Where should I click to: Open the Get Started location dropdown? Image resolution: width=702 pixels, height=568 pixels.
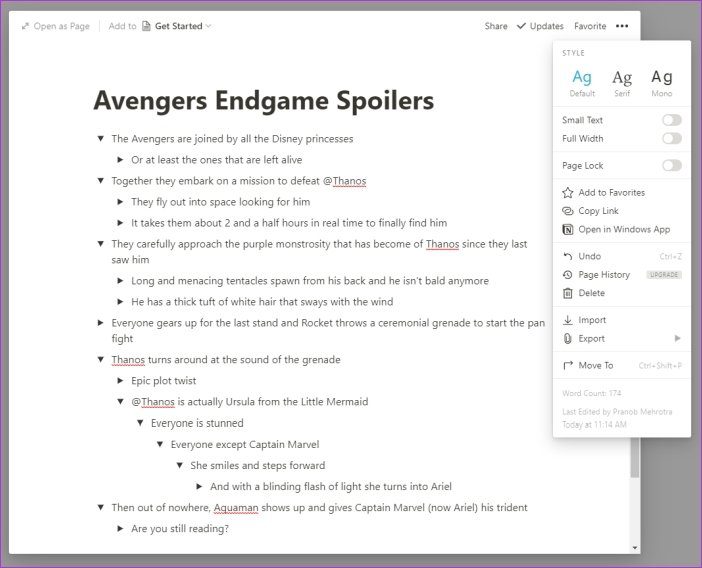coord(177,26)
